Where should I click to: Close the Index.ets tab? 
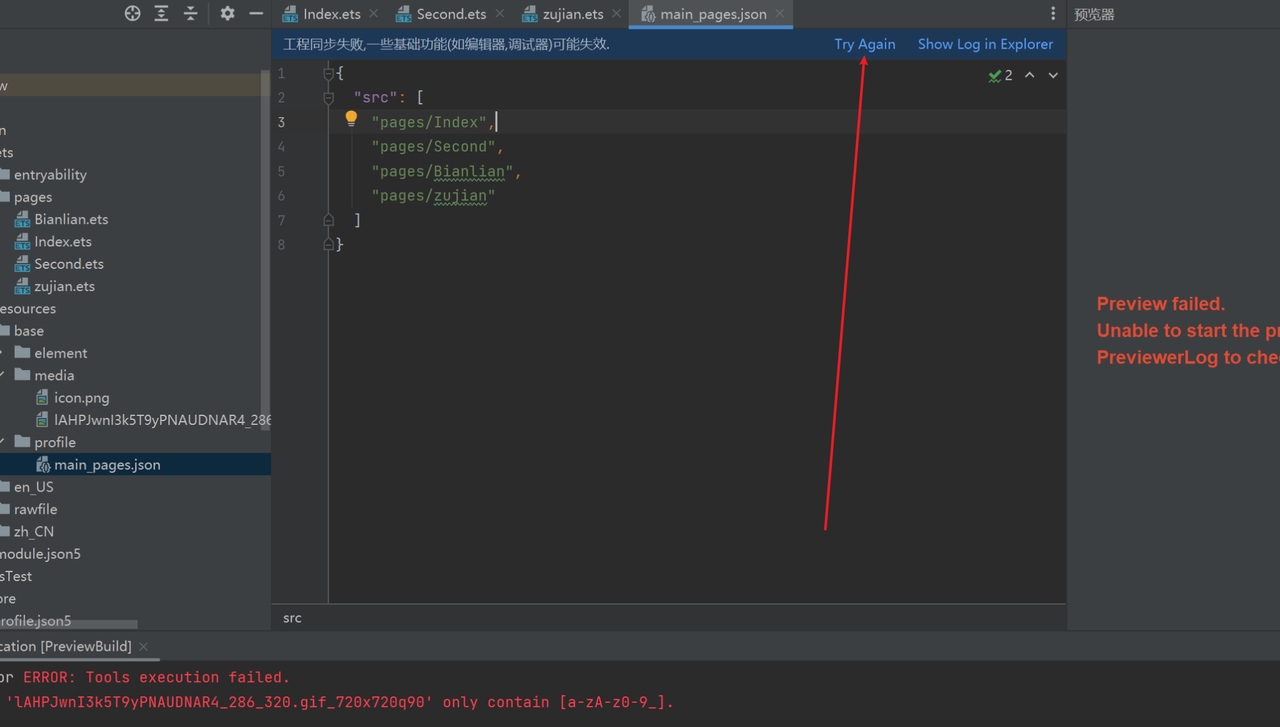[x=373, y=14]
